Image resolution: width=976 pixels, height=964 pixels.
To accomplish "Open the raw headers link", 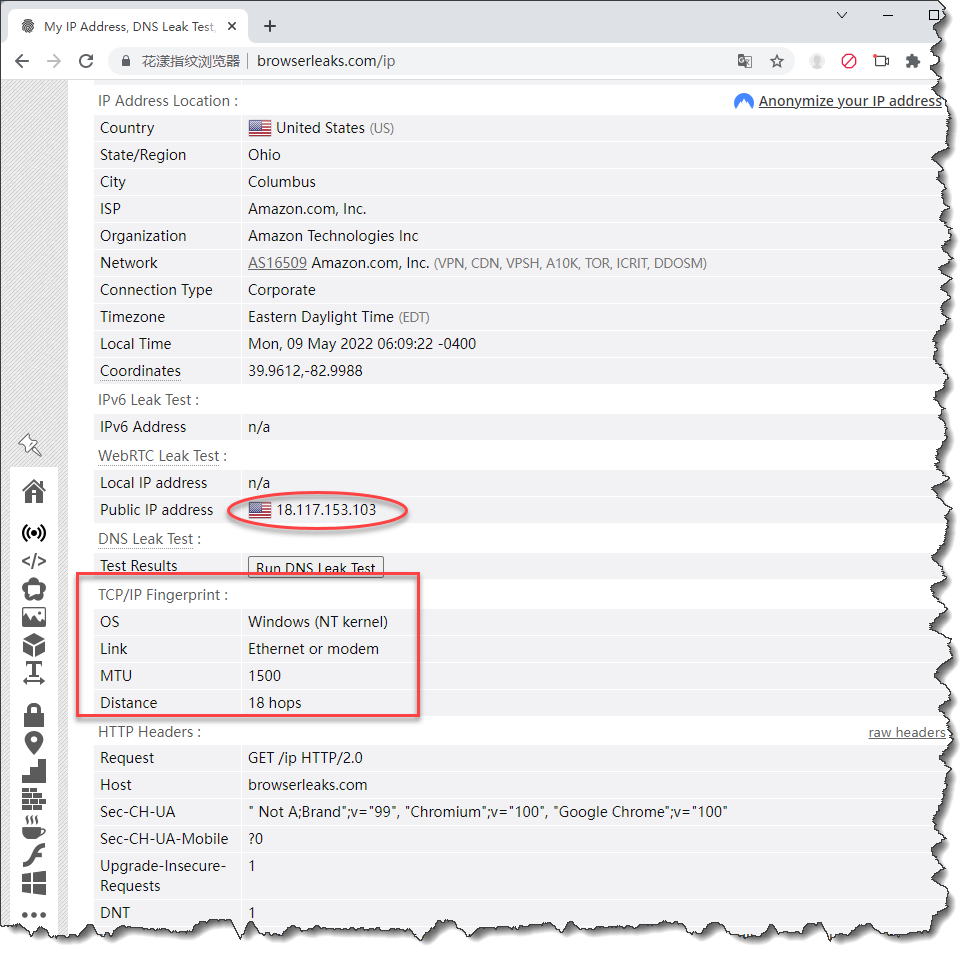I will 907,732.
